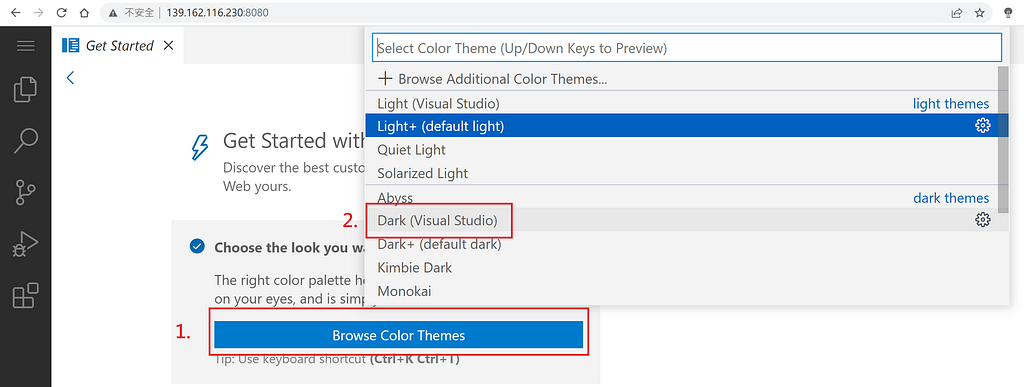Bookmark page with the star icon
Viewport: 1024px width, 387px height.
(980, 12)
